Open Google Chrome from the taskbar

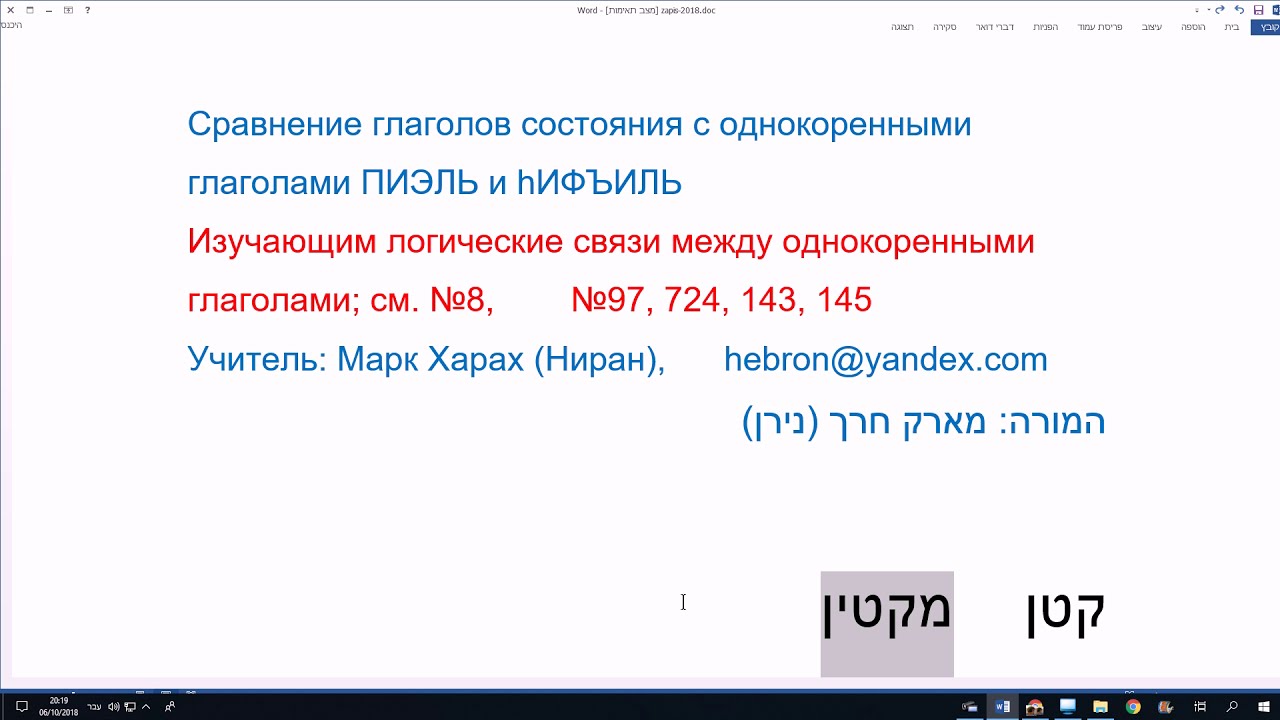click(x=1133, y=707)
